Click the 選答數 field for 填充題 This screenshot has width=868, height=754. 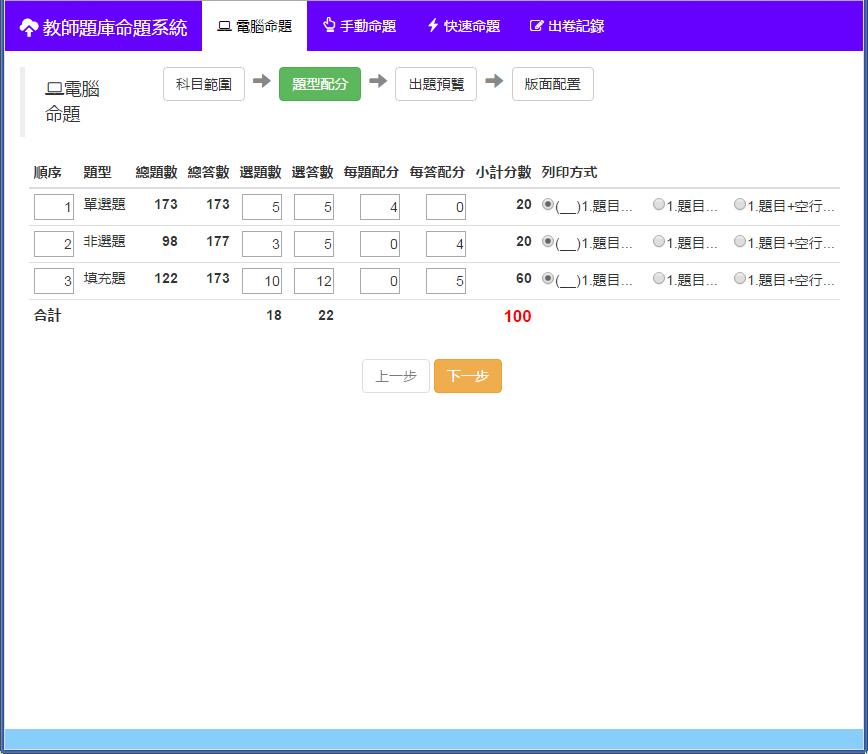pyautogui.click(x=314, y=281)
